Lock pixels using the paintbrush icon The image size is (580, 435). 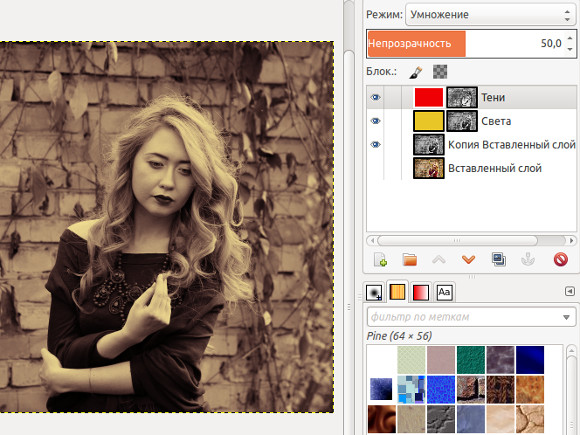[416, 72]
